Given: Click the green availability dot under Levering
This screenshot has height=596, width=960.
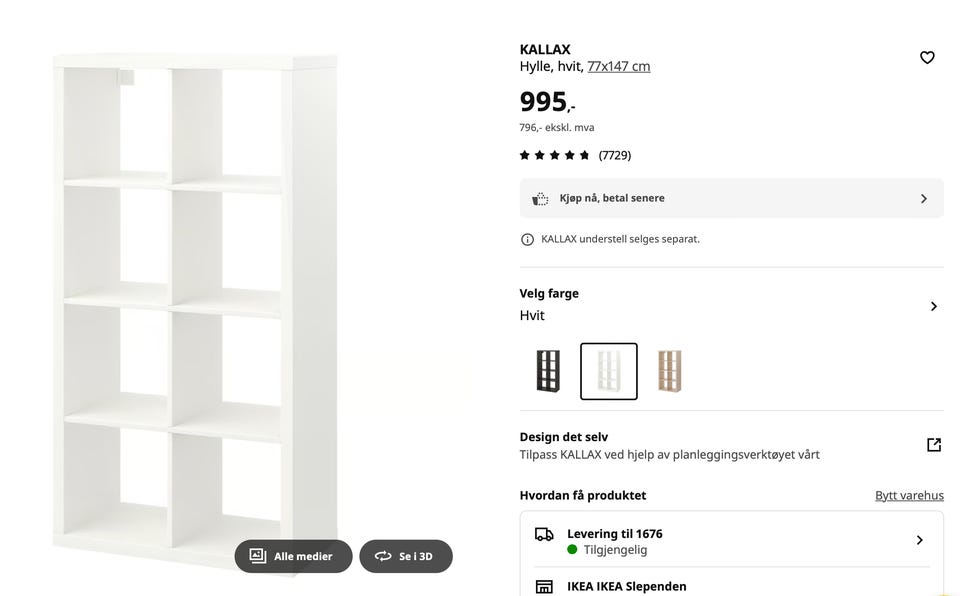Looking at the screenshot, I should 572,550.
